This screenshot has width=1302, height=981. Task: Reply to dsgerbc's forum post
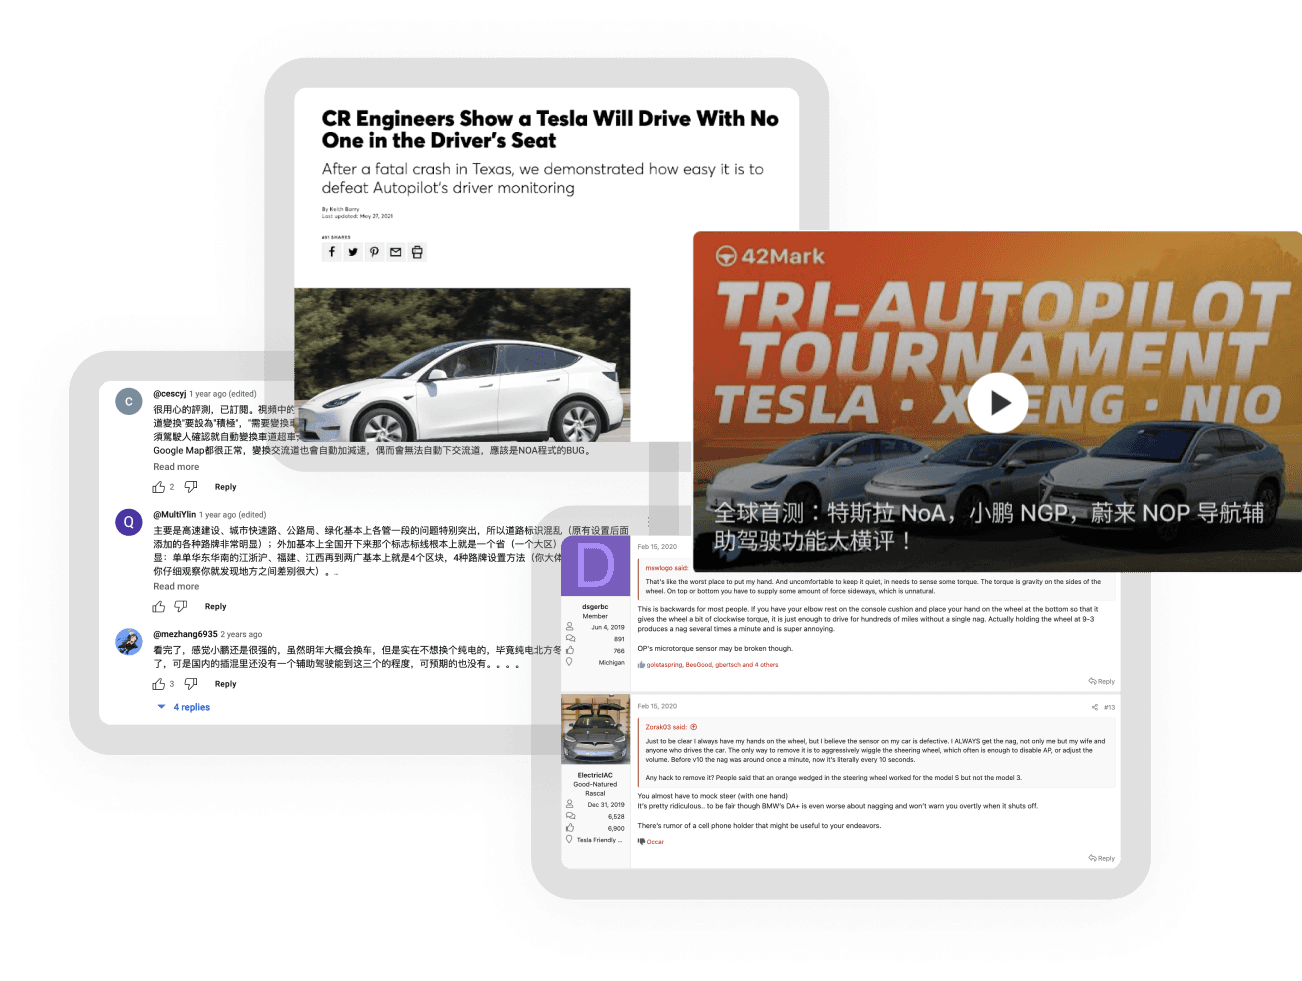pyautogui.click(x=1102, y=682)
